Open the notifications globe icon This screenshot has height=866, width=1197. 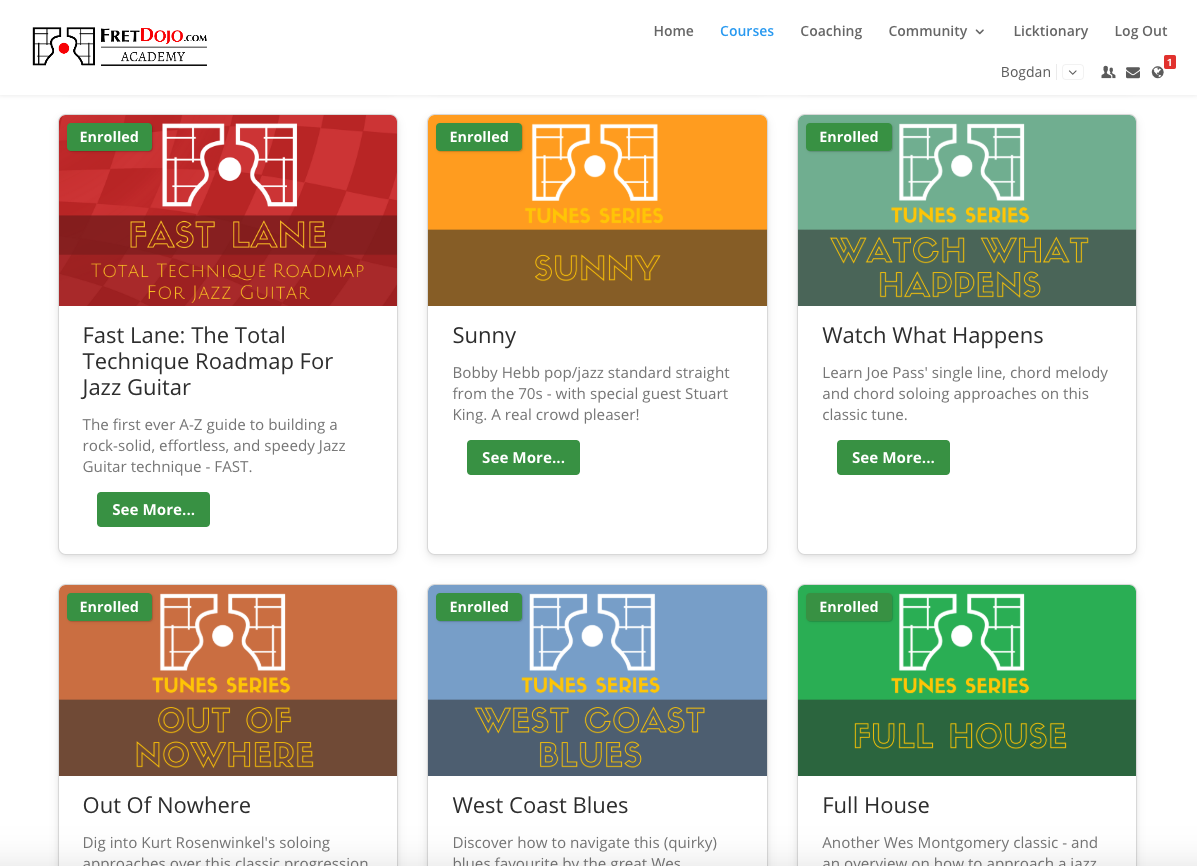coord(1158,73)
